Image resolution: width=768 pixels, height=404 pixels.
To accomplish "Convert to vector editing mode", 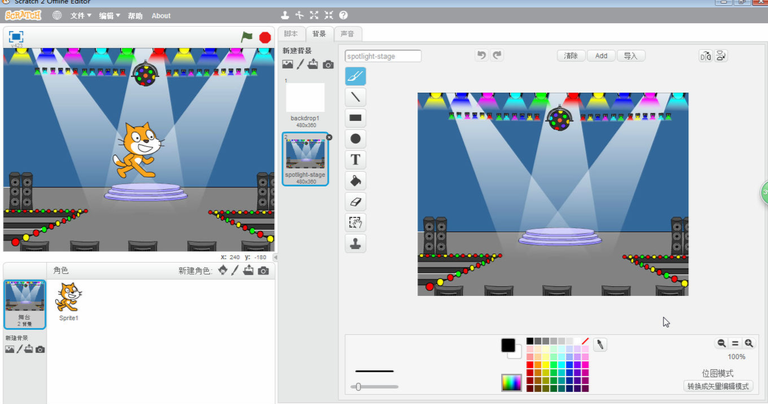I will click(x=718, y=386).
